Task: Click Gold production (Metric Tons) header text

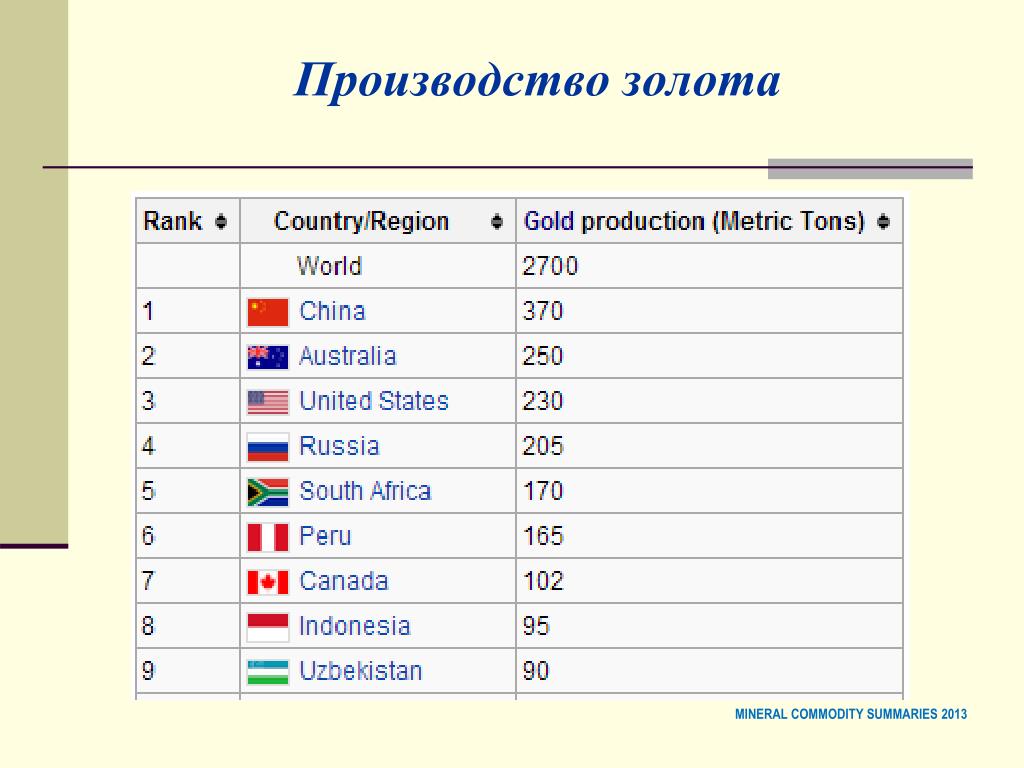Action: pos(694,222)
